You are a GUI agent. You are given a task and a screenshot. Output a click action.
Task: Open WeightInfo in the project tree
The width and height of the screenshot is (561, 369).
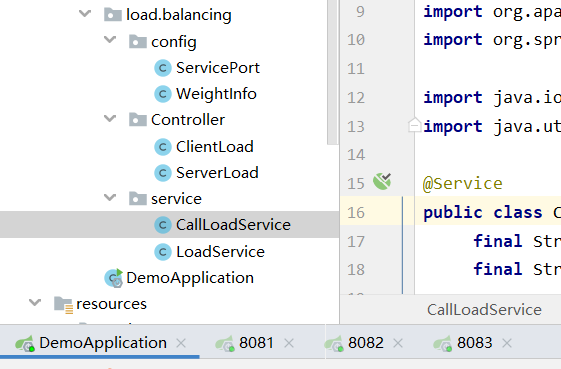pos(216,94)
